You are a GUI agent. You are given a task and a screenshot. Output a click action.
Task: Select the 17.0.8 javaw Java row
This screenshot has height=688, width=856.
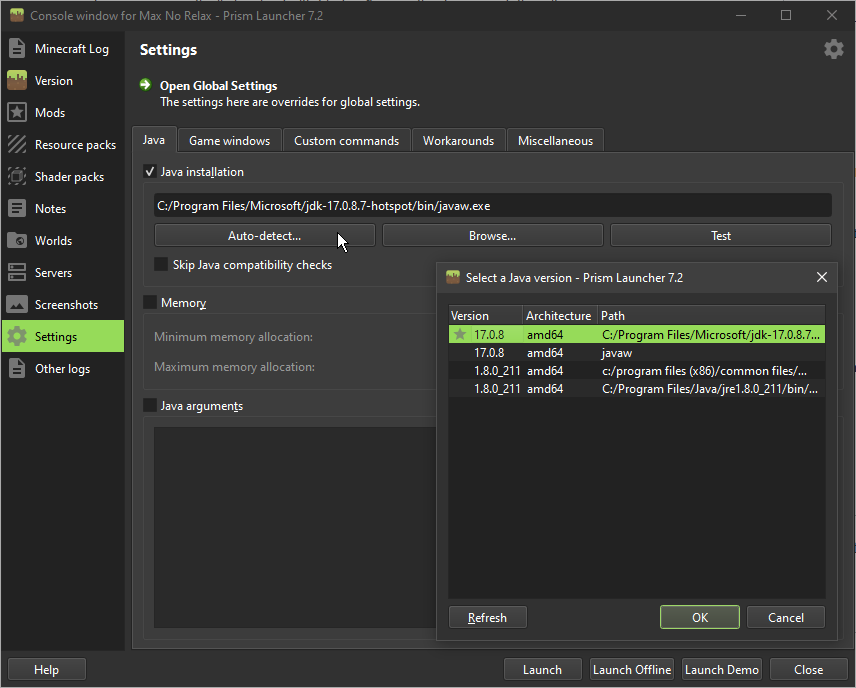[637, 353]
